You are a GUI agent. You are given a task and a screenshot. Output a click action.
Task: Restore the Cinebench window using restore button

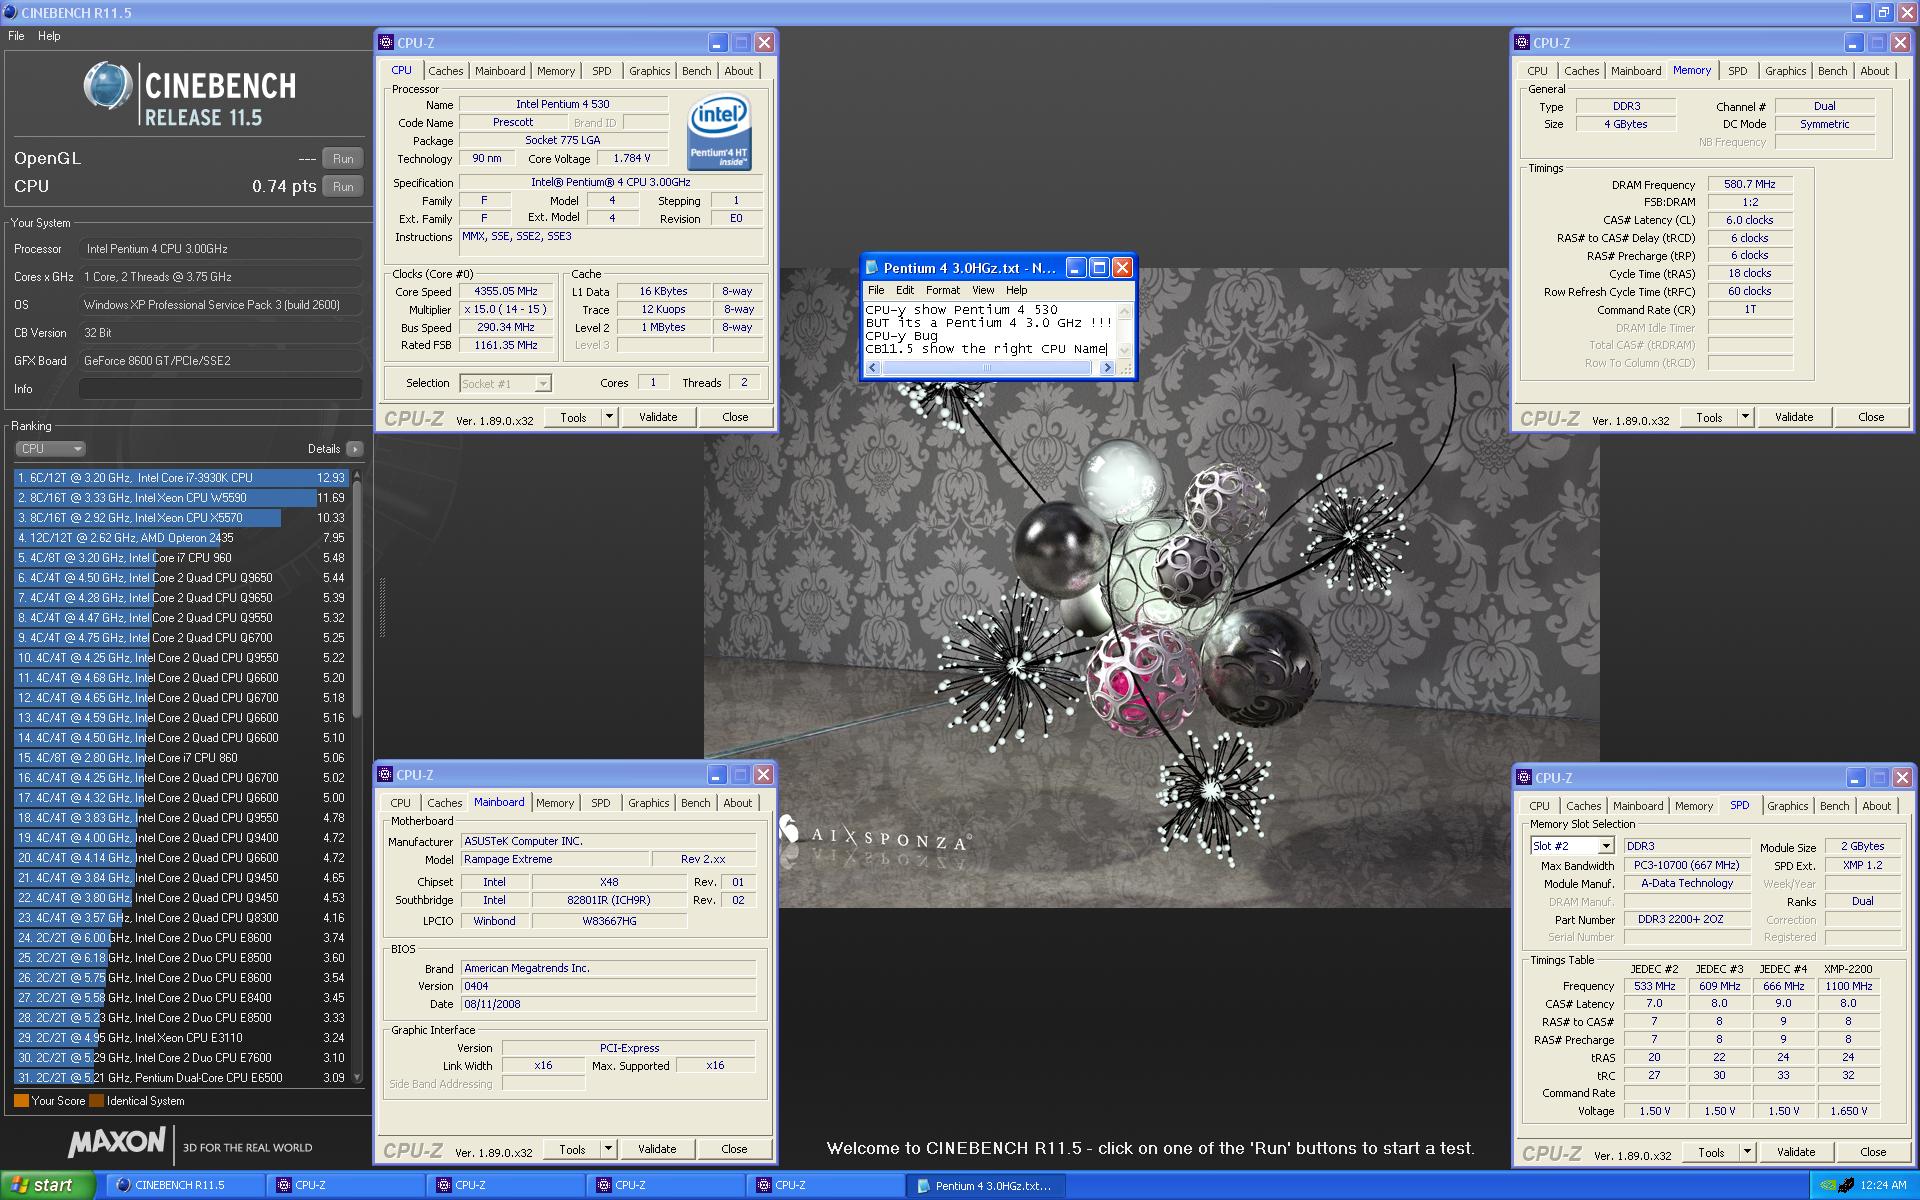click(x=1883, y=13)
